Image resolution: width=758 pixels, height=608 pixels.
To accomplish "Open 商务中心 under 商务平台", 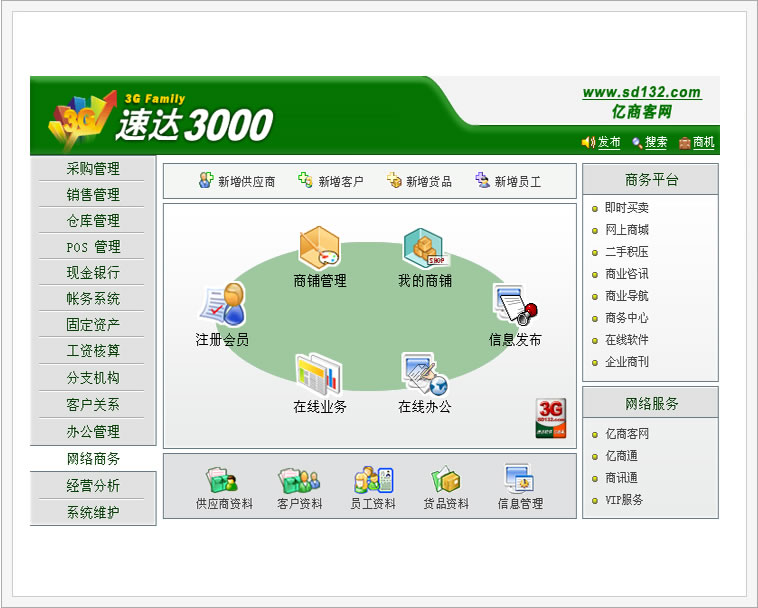I will click(627, 318).
